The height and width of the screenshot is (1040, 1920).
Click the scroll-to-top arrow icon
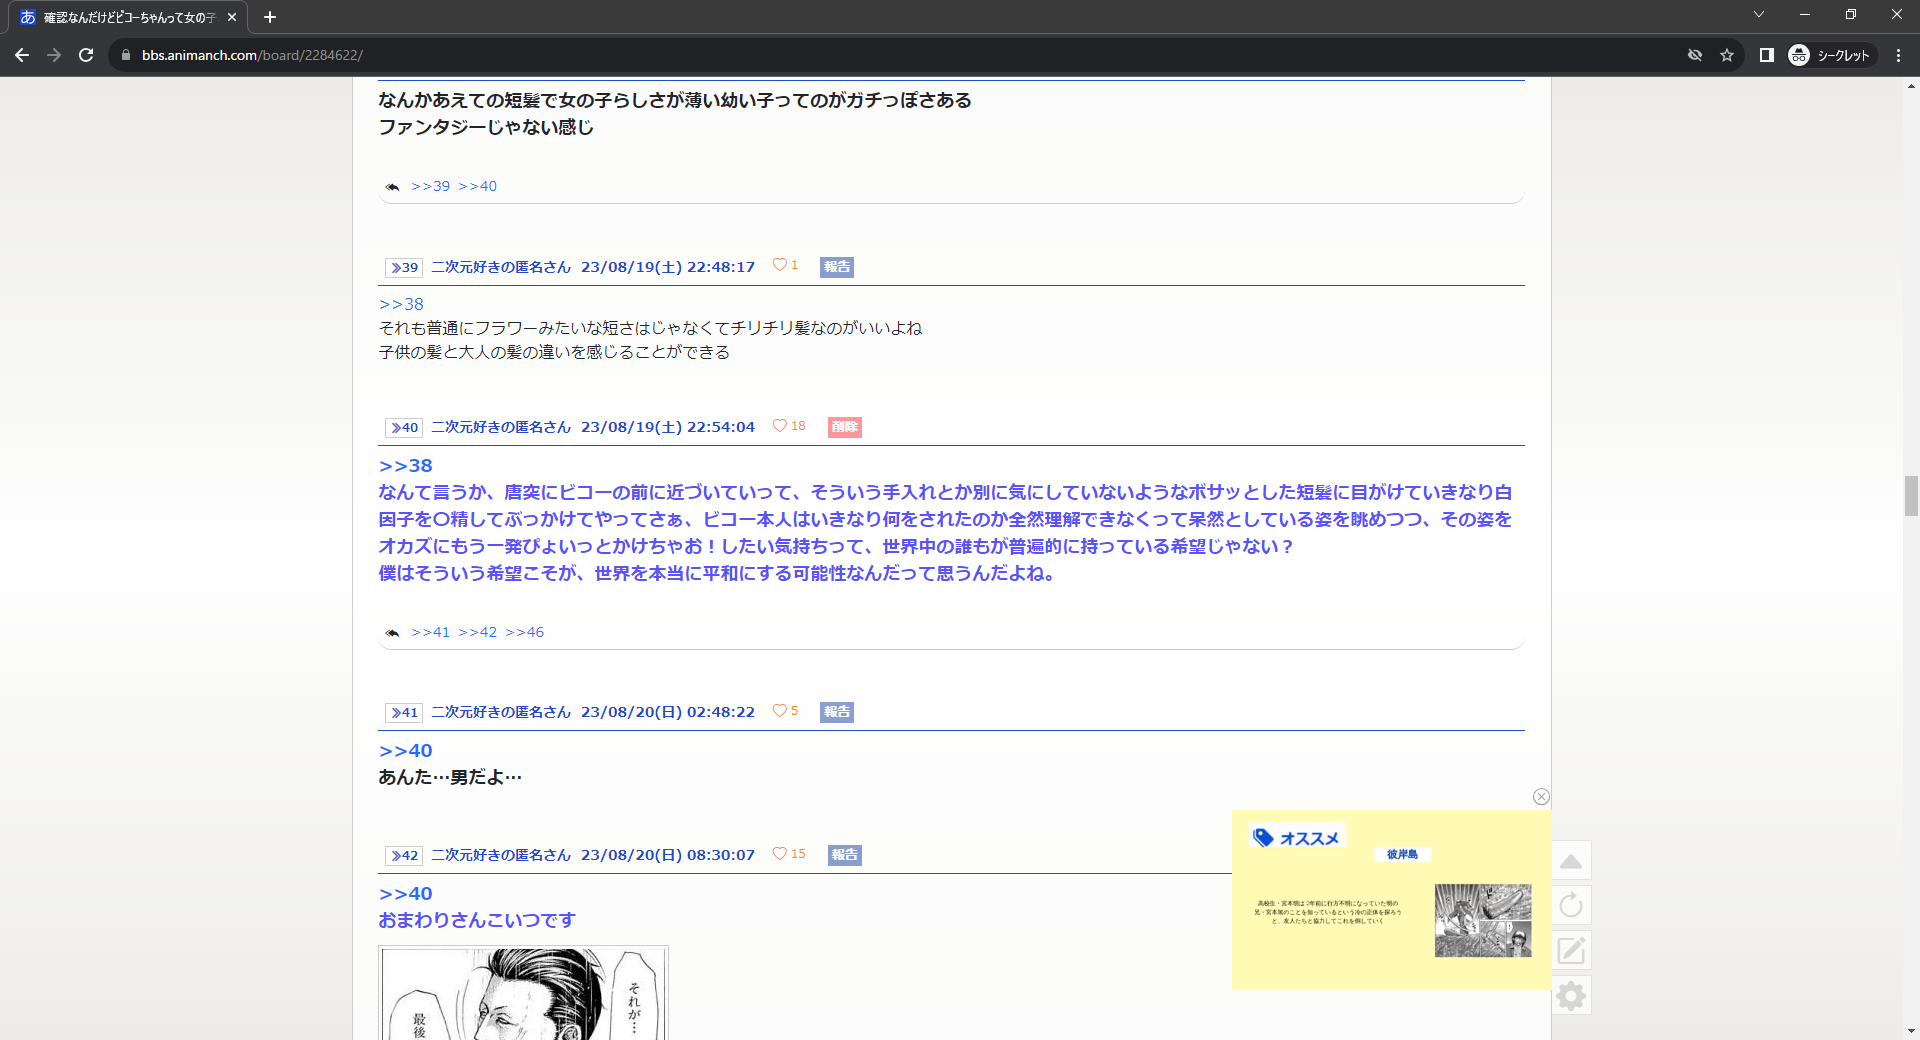click(x=1571, y=861)
